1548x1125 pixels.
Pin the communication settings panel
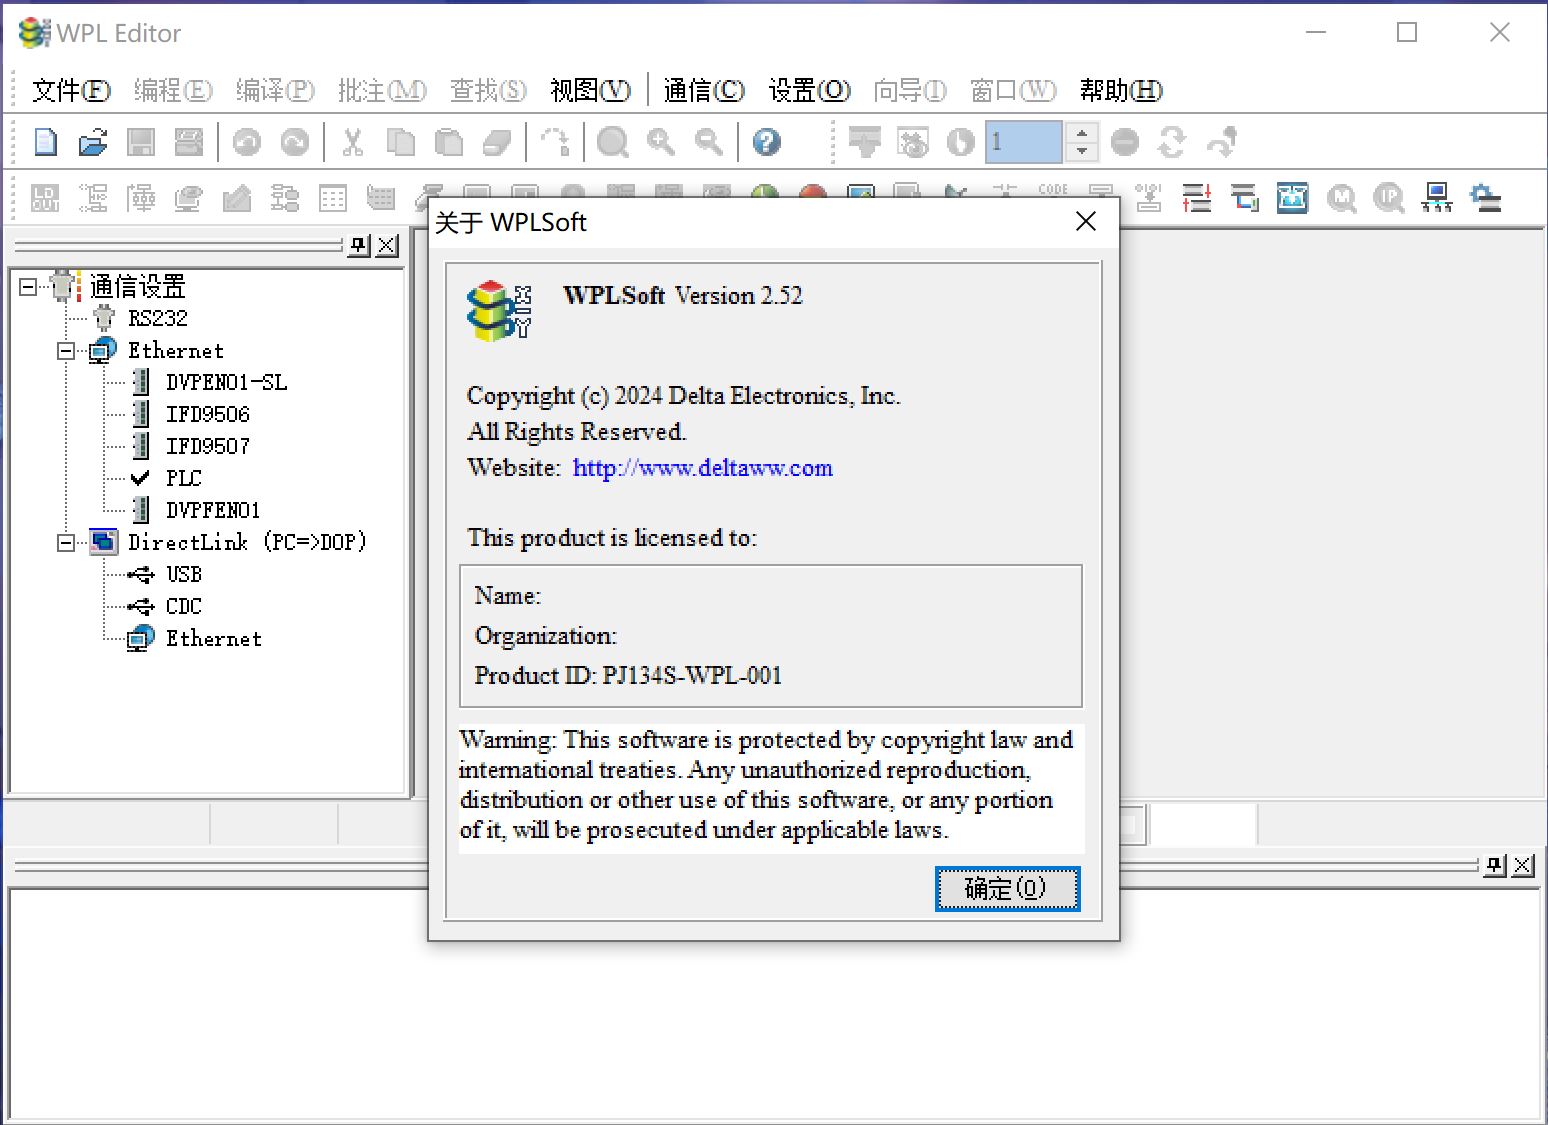(359, 245)
